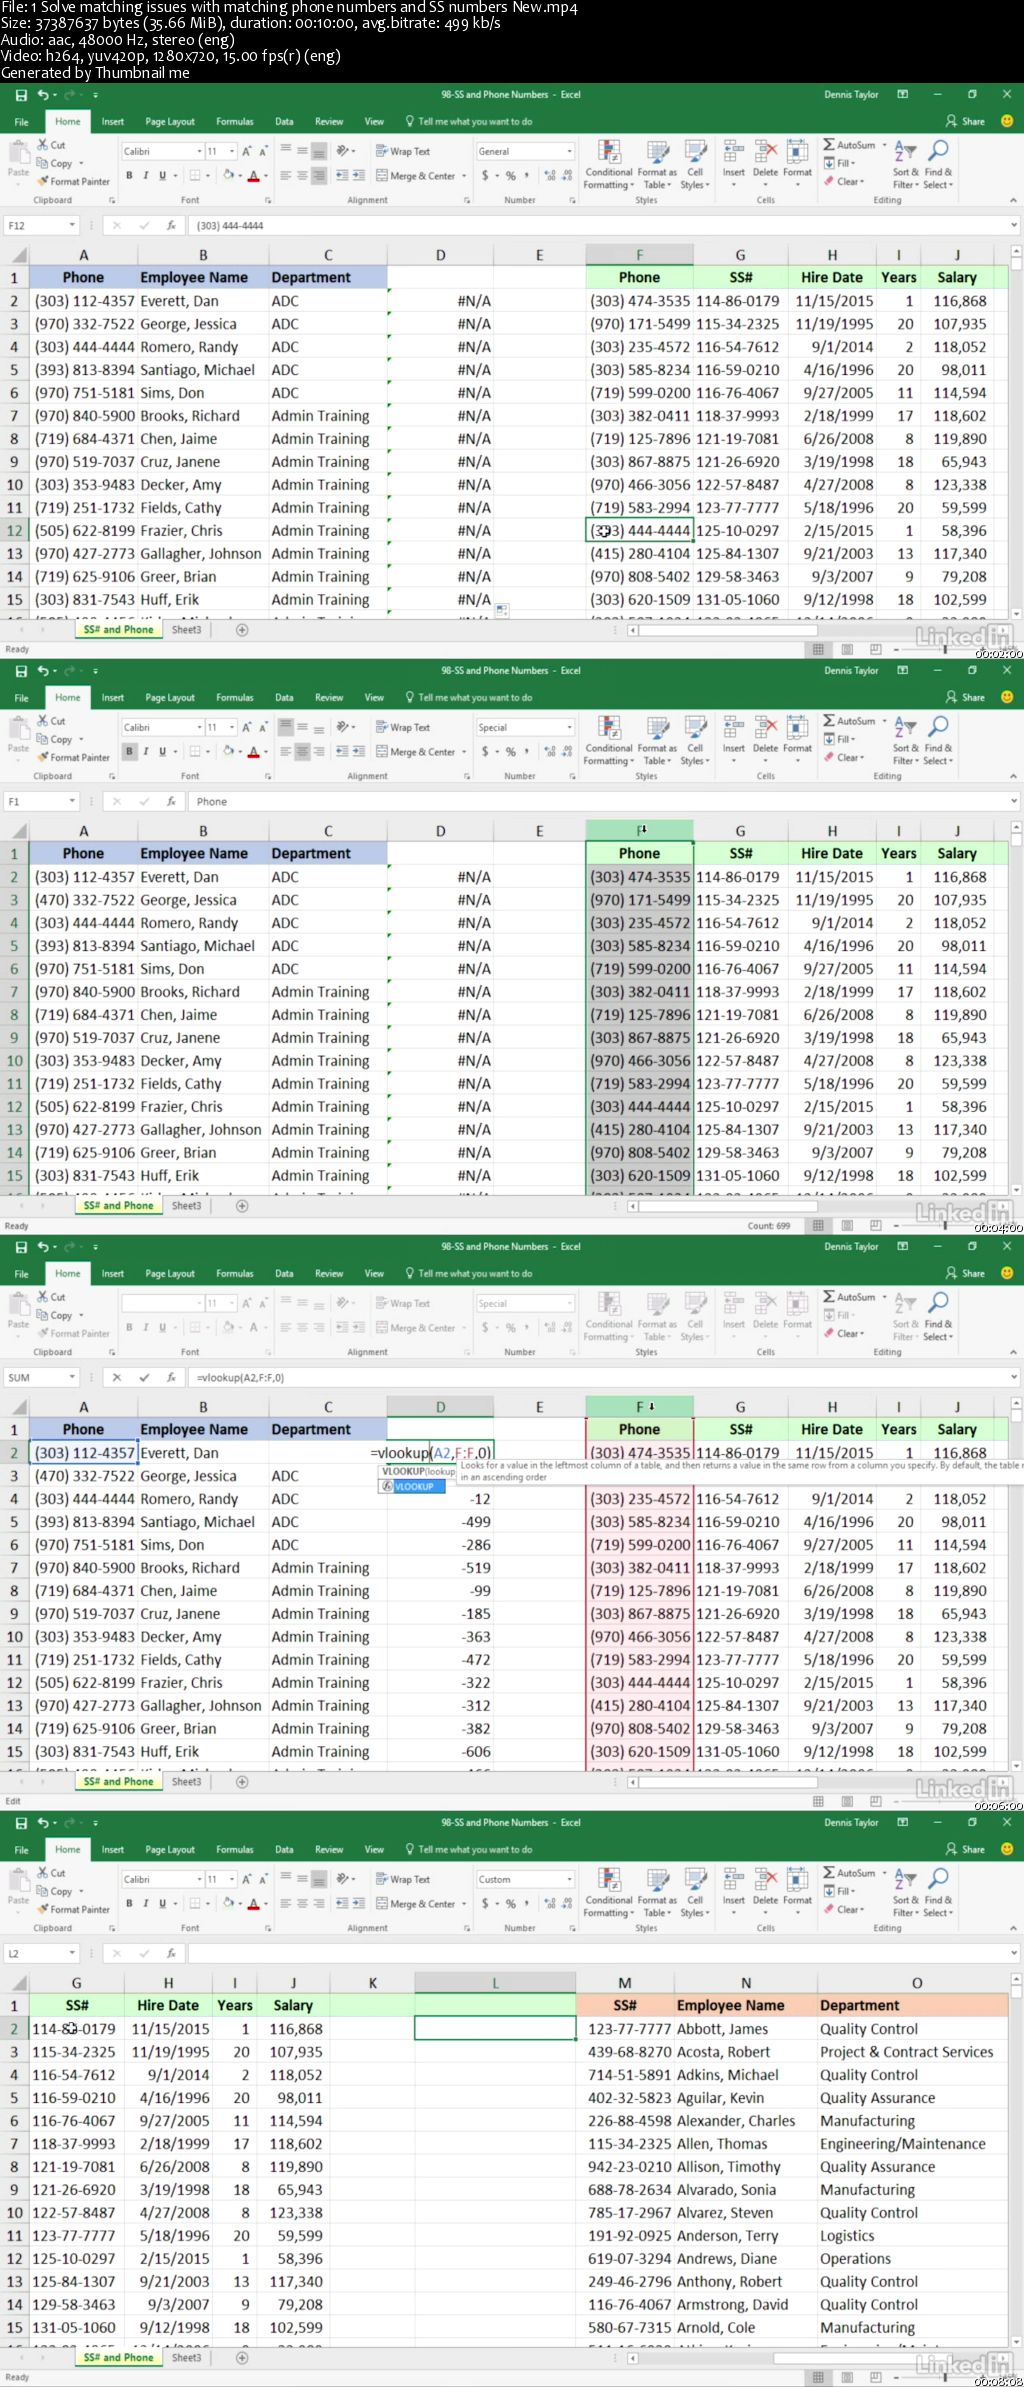This screenshot has width=1024, height=2387.
Task: Open the General number format dropdown
Action: point(569,151)
